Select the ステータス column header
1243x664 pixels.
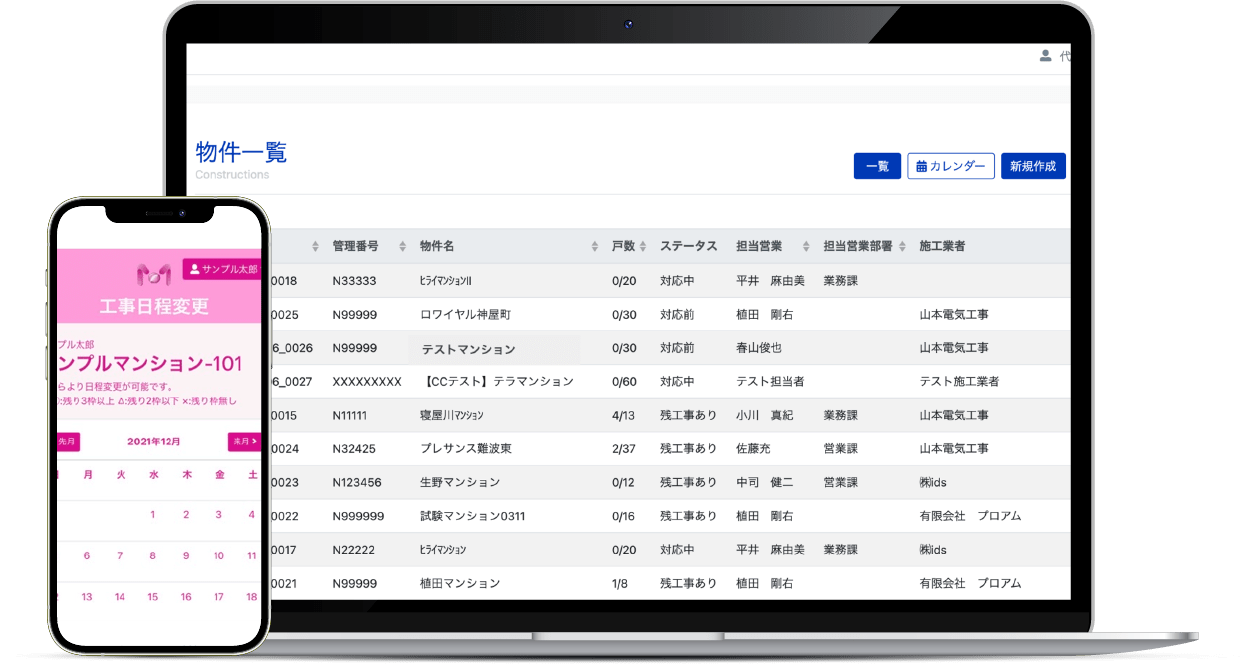pyautogui.click(x=688, y=246)
